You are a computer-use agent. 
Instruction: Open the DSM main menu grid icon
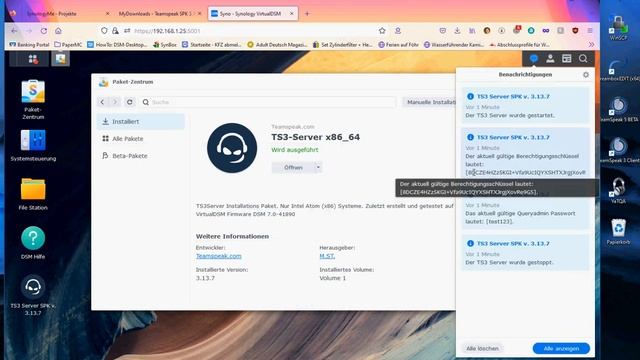[x=33, y=59]
